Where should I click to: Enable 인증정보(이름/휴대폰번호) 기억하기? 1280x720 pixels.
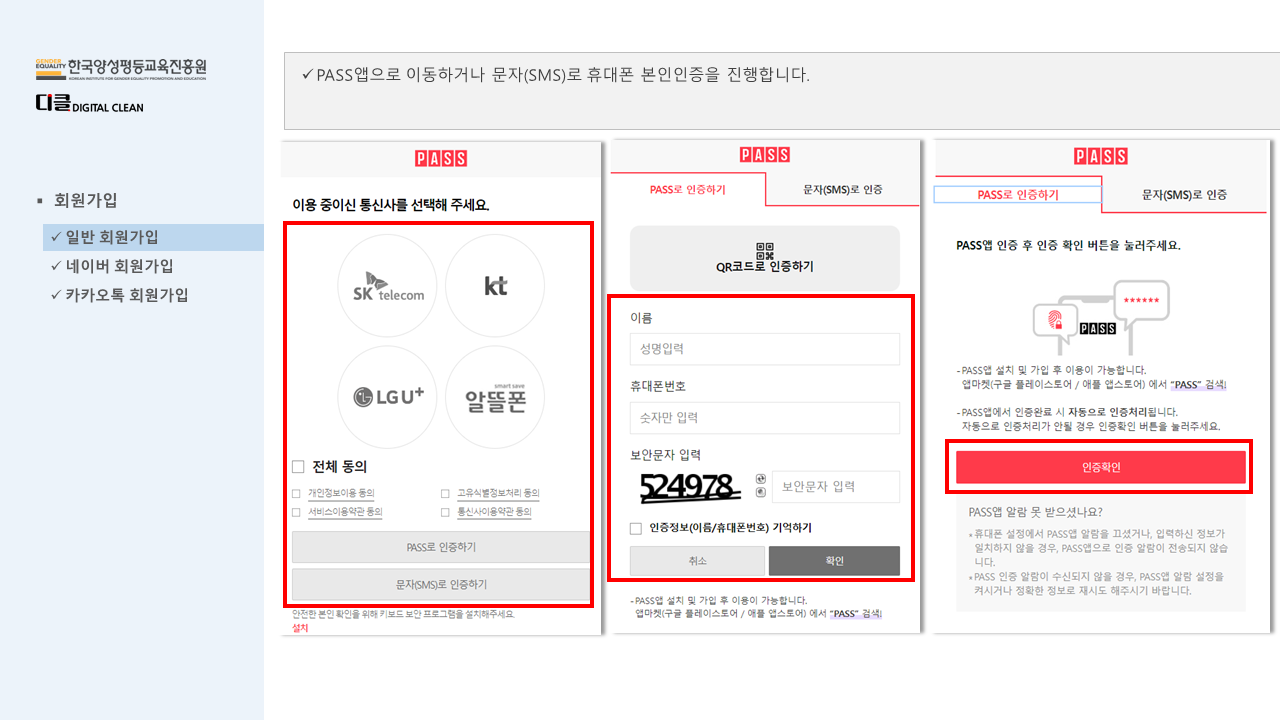635,528
